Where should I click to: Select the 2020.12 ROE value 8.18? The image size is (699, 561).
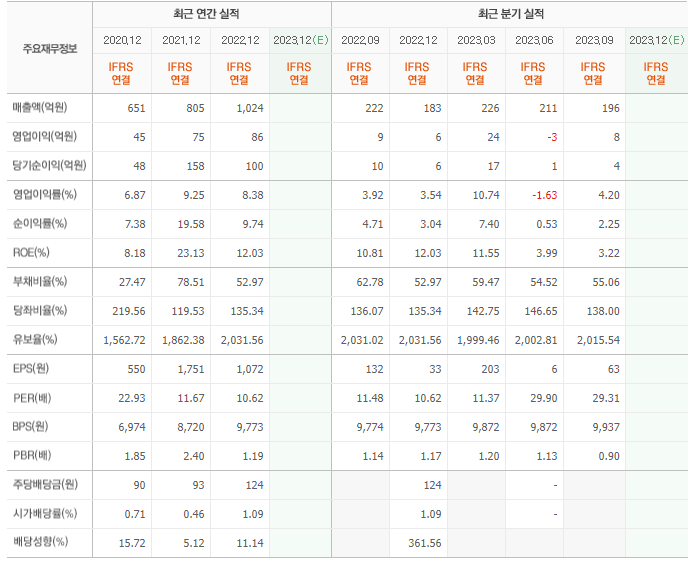click(x=135, y=253)
